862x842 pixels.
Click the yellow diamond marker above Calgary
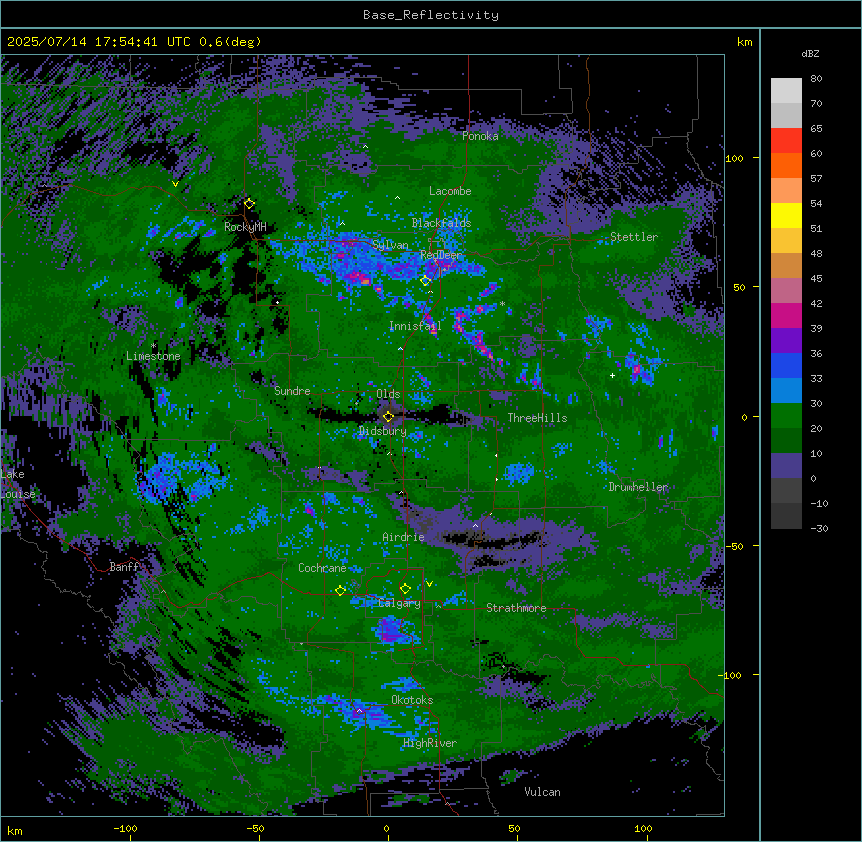(405, 589)
